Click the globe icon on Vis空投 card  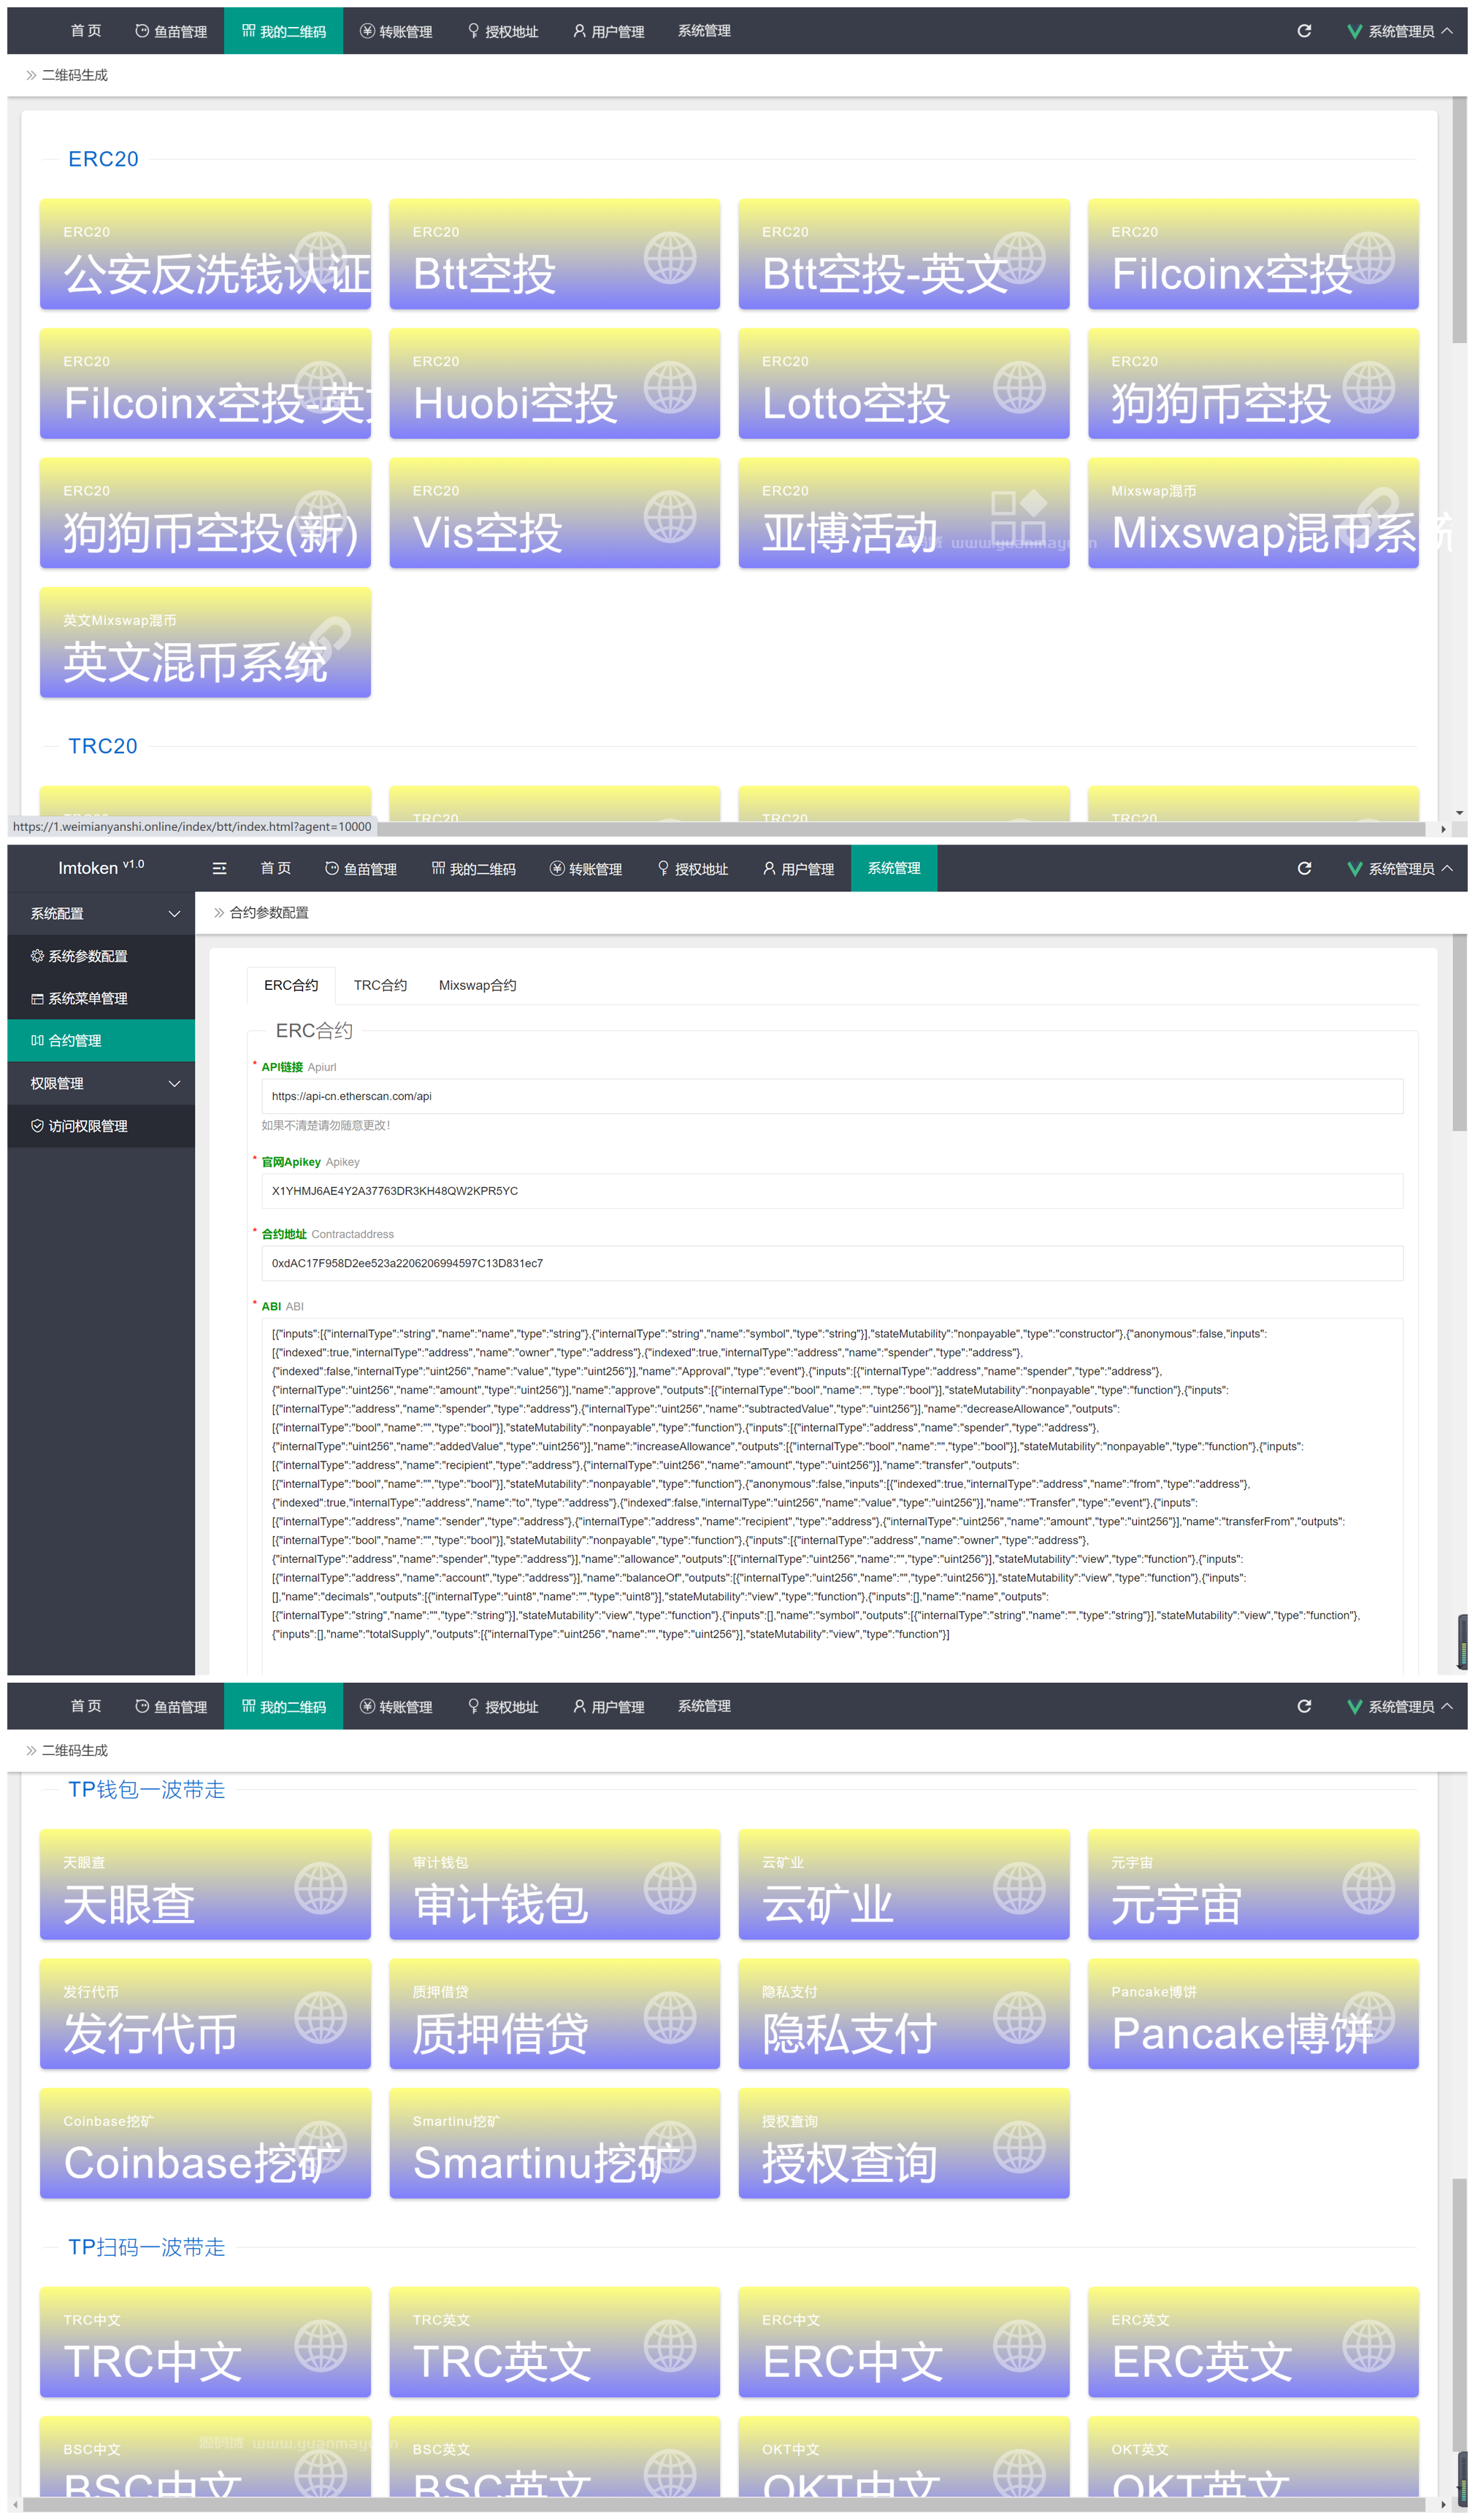coord(670,516)
